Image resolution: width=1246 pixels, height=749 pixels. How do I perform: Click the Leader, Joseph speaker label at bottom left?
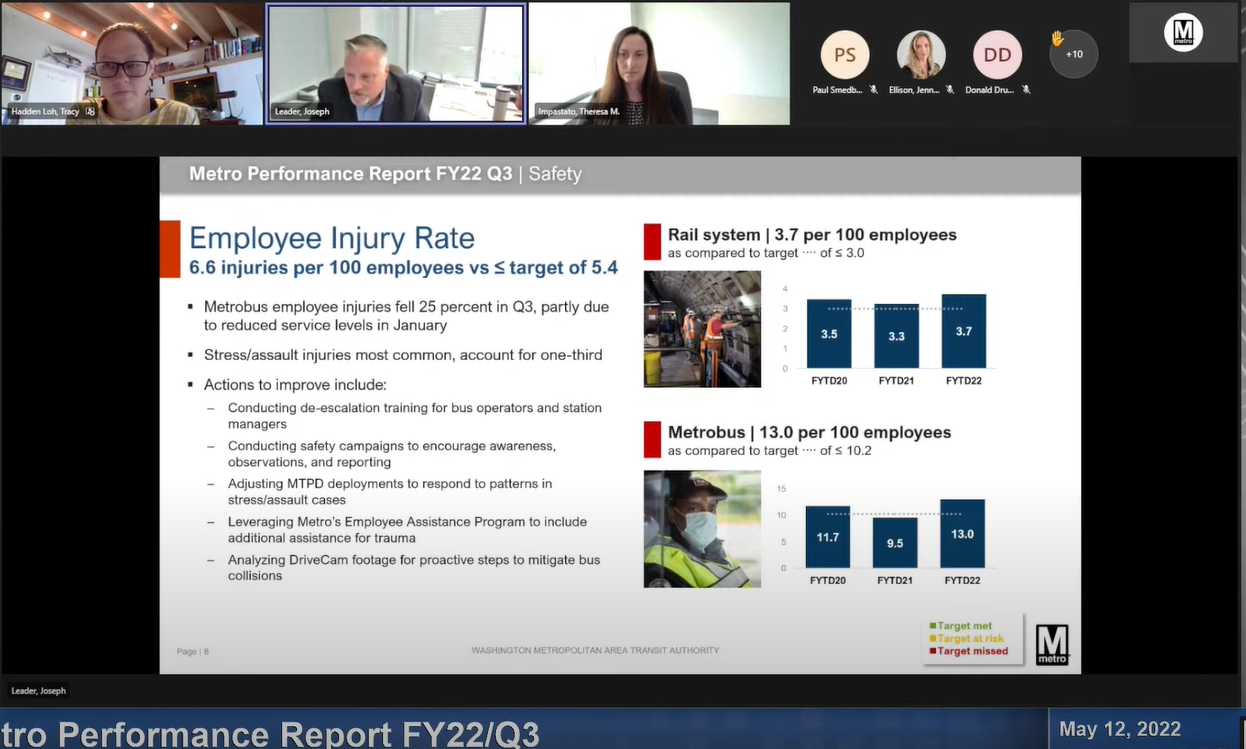pos(38,691)
